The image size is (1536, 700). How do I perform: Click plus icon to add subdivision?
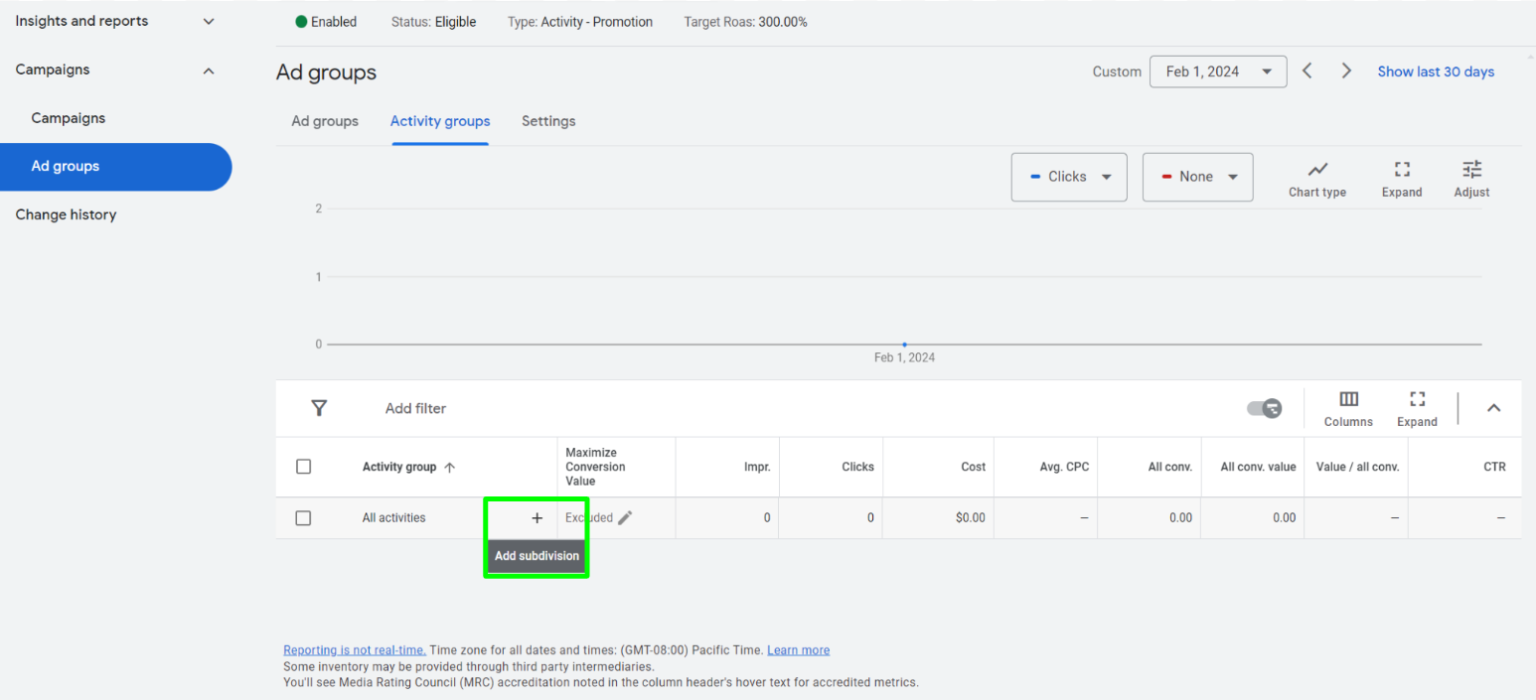click(x=537, y=518)
